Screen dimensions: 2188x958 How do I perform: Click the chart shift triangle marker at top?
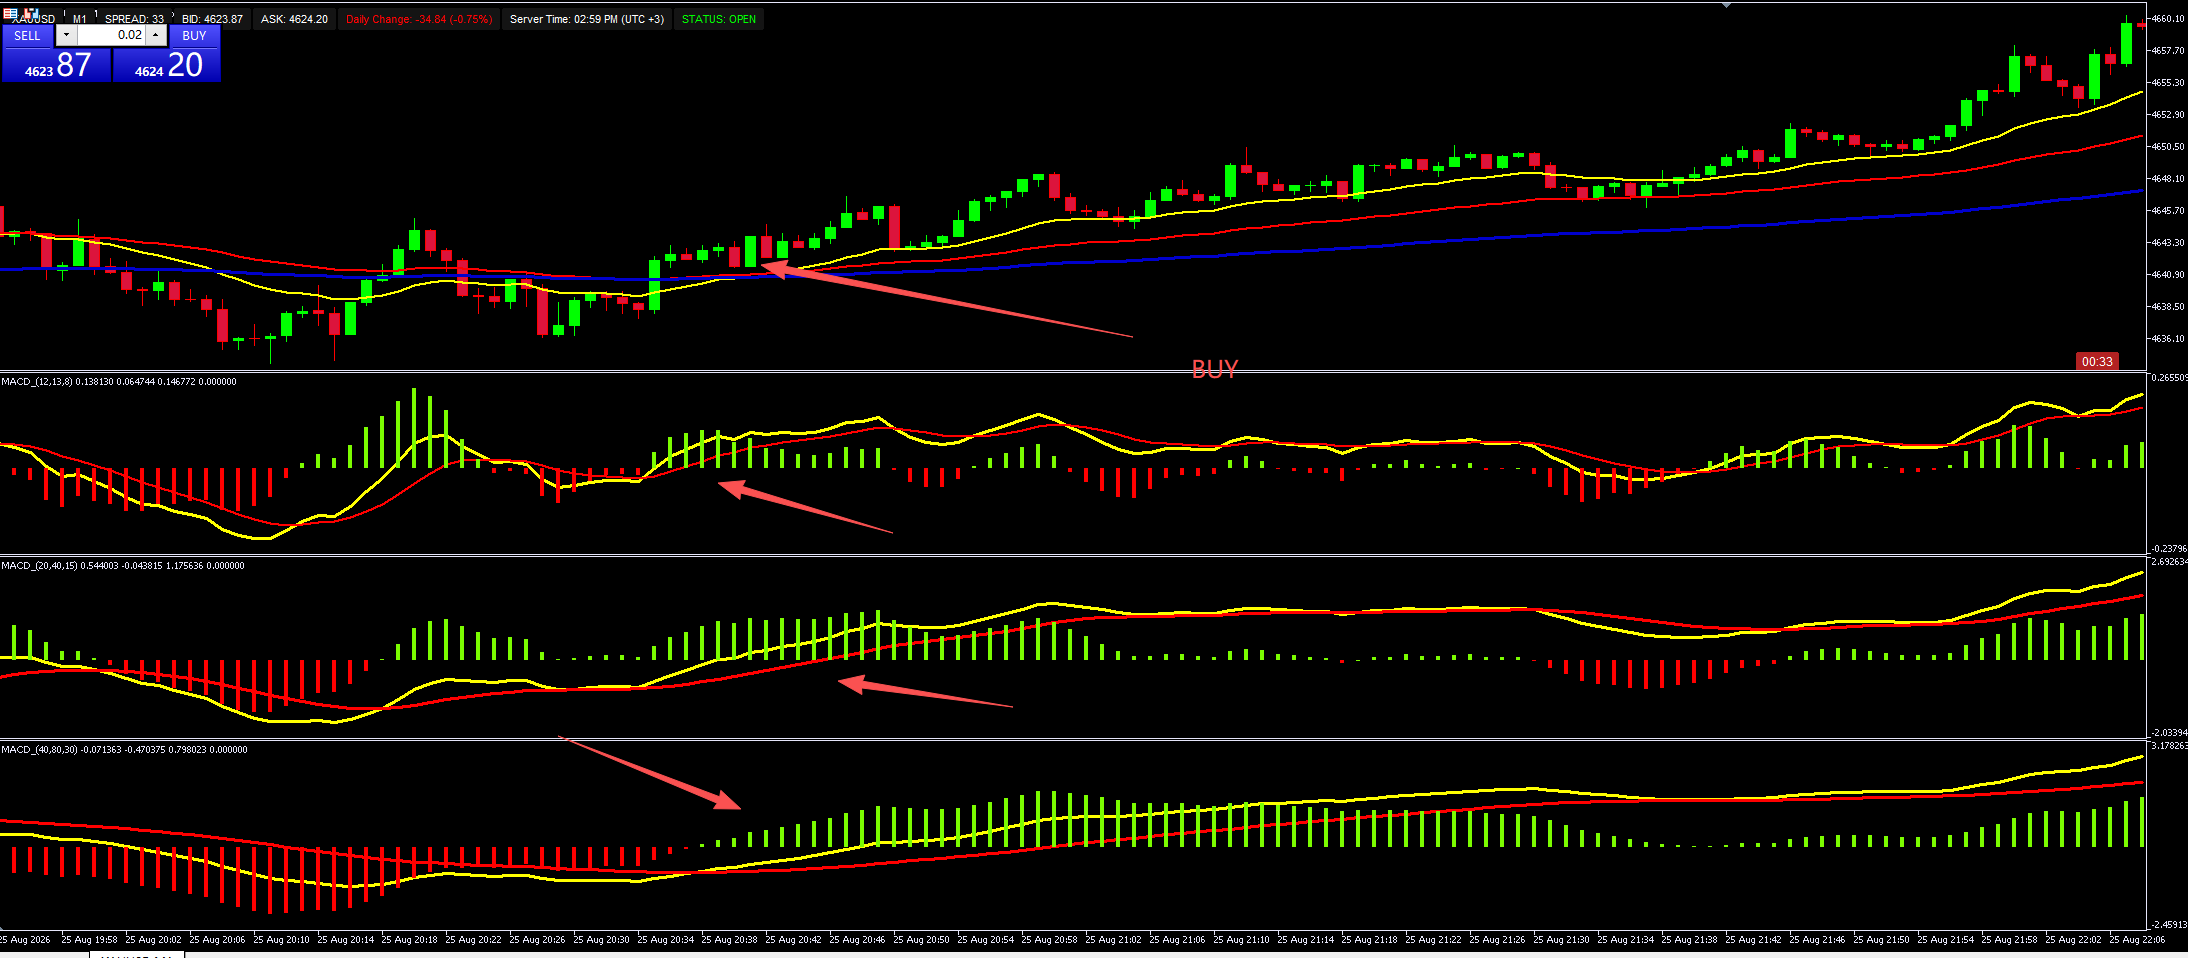(1726, 5)
